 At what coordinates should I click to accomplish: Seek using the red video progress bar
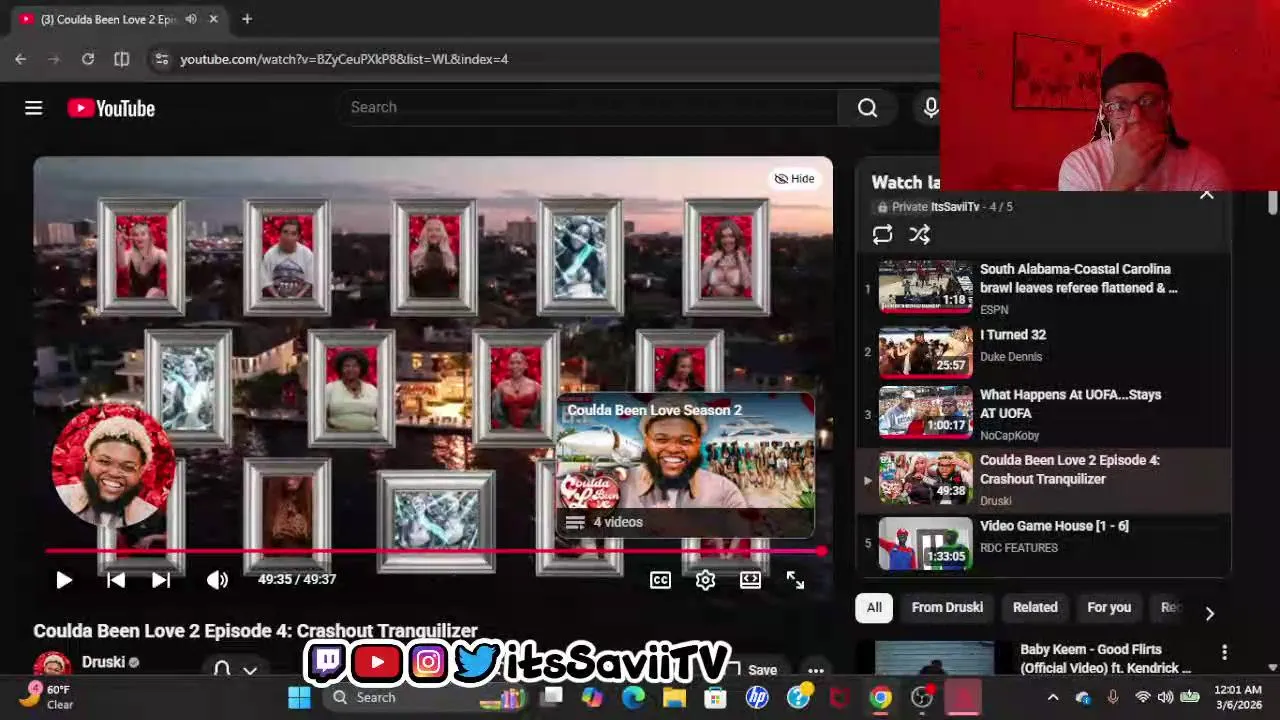pyautogui.click(x=433, y=551)
